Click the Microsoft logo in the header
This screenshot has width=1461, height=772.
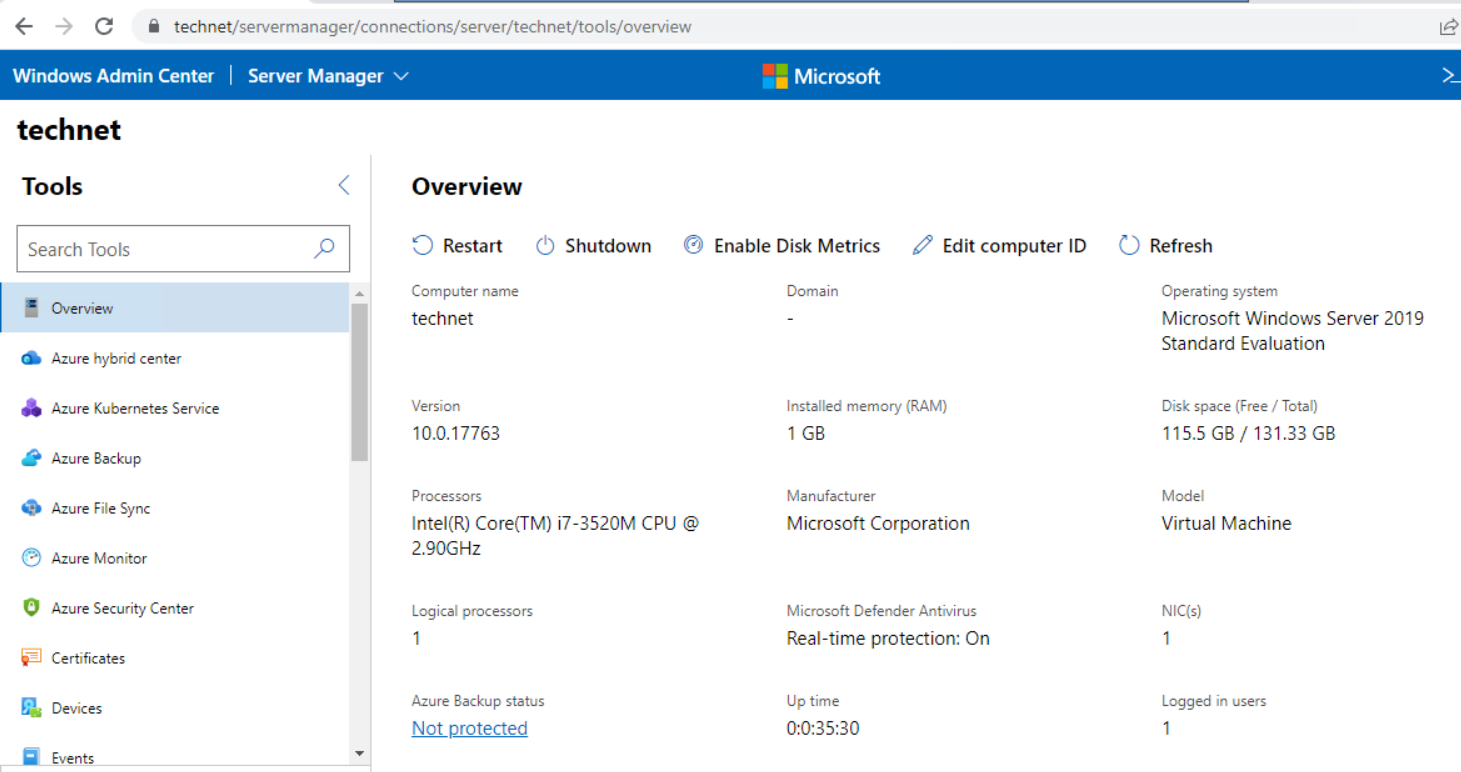tap(820, 75)
